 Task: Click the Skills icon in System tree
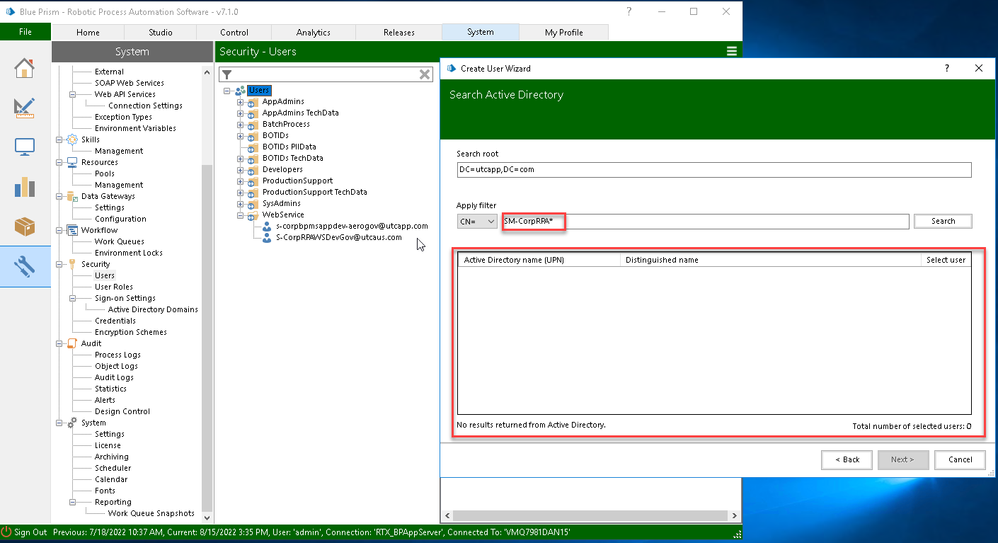point(72,139)
